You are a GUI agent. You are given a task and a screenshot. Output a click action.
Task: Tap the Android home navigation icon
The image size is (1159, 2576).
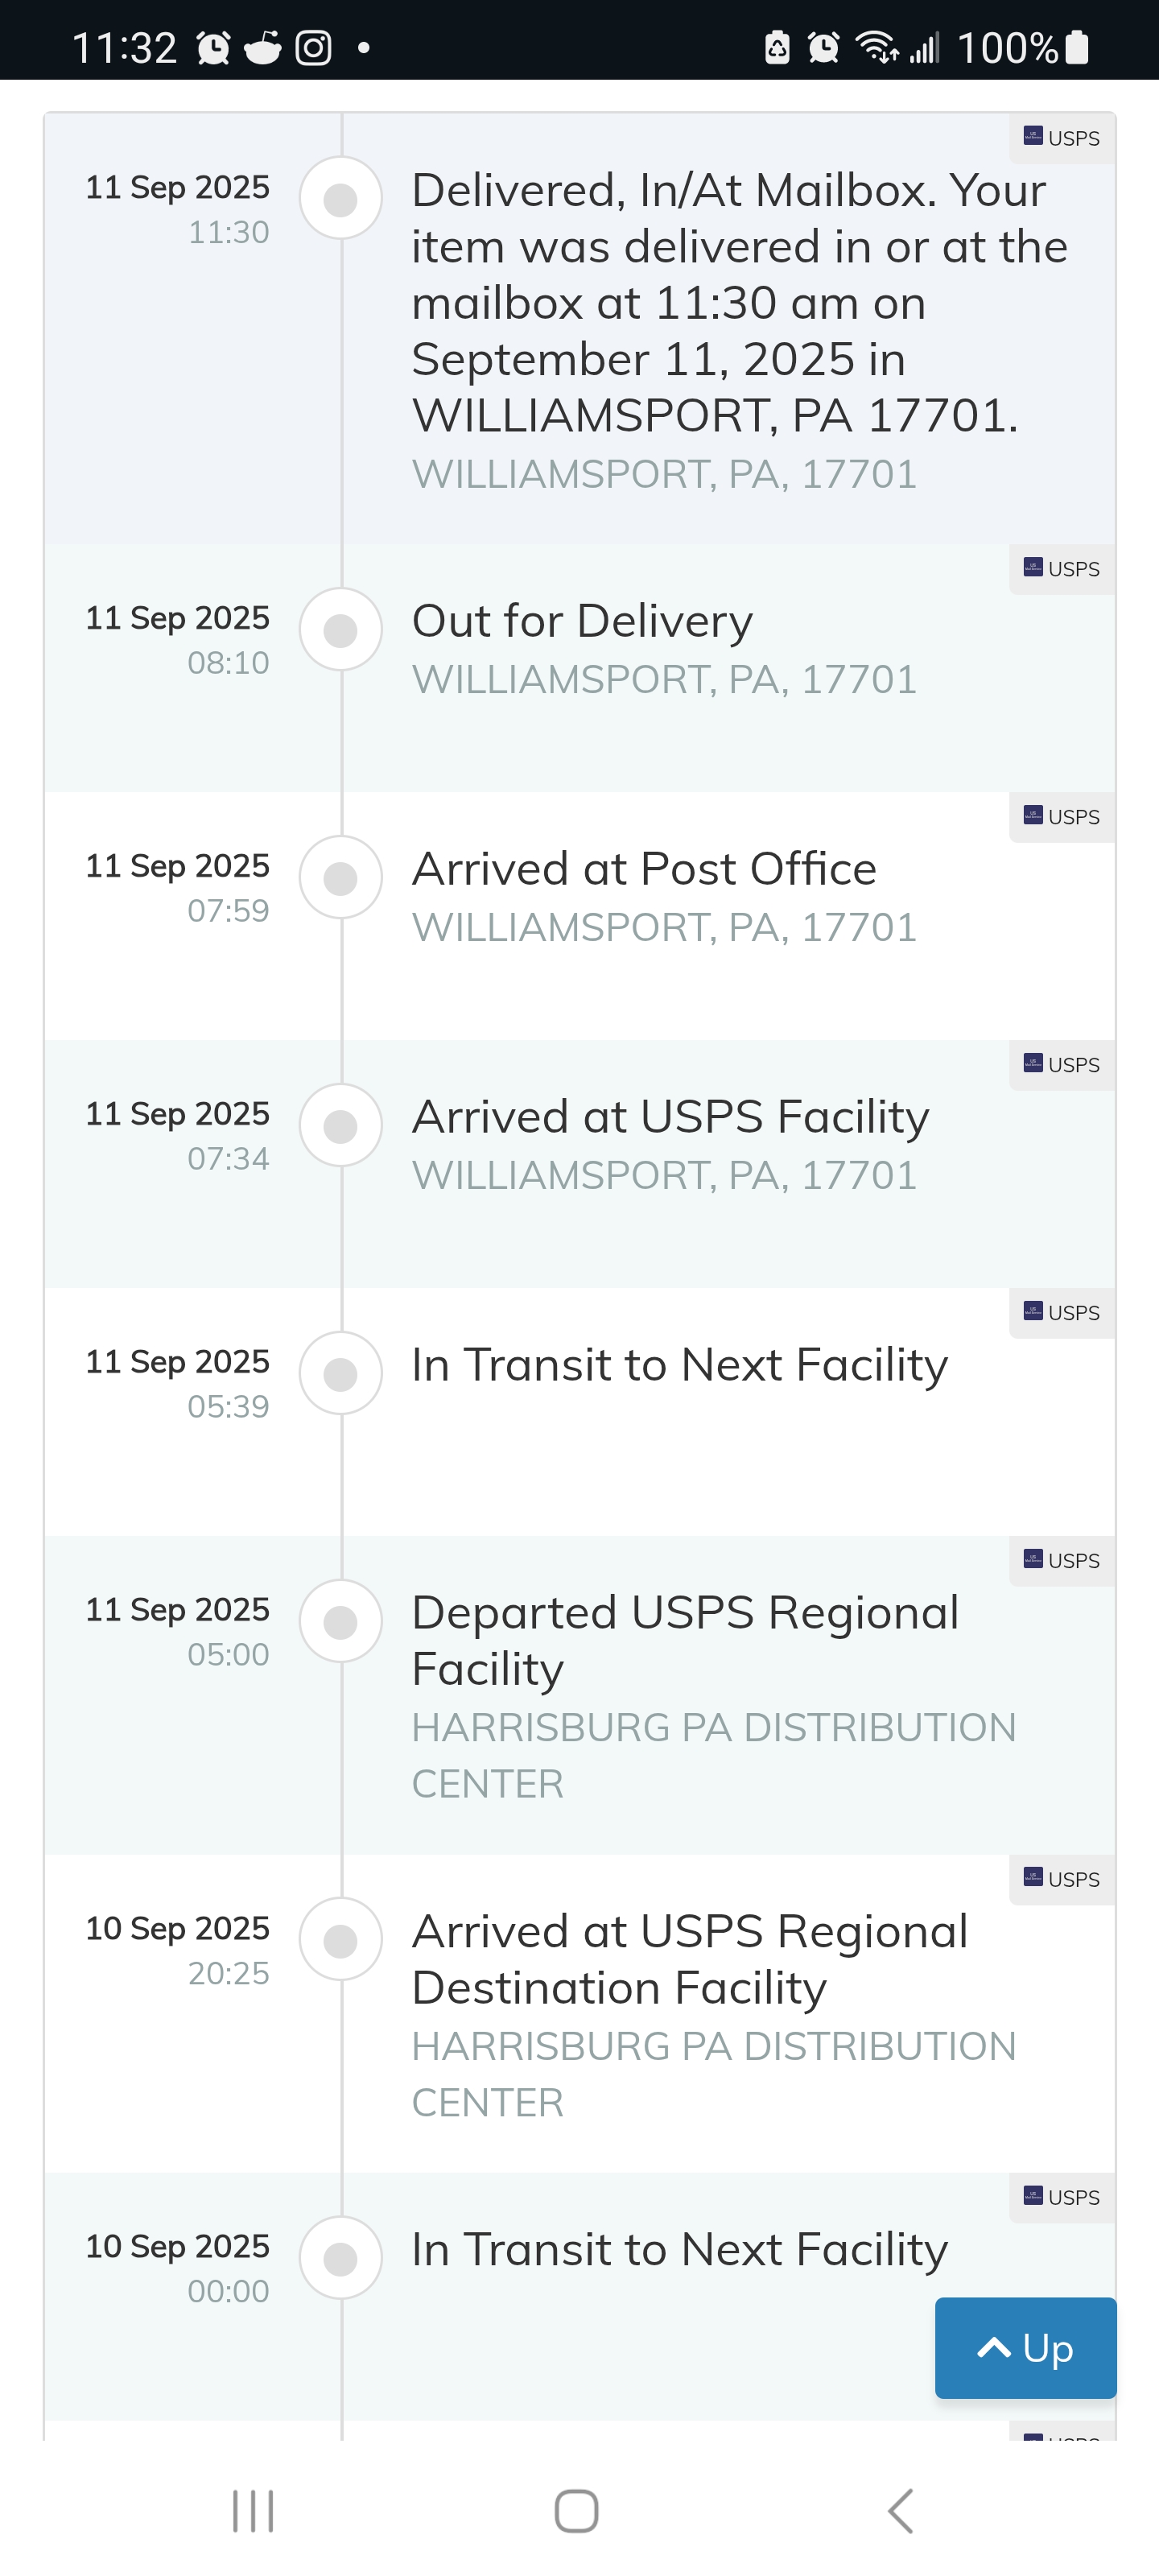577,2511
